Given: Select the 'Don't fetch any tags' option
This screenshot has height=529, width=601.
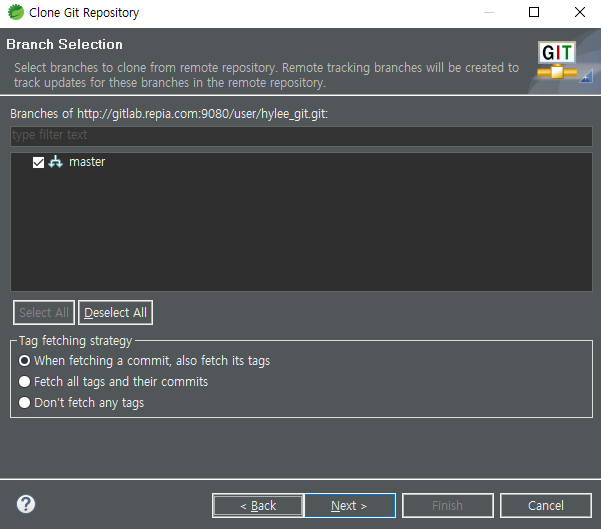Looking at the screenshot, I should point(25,403).
